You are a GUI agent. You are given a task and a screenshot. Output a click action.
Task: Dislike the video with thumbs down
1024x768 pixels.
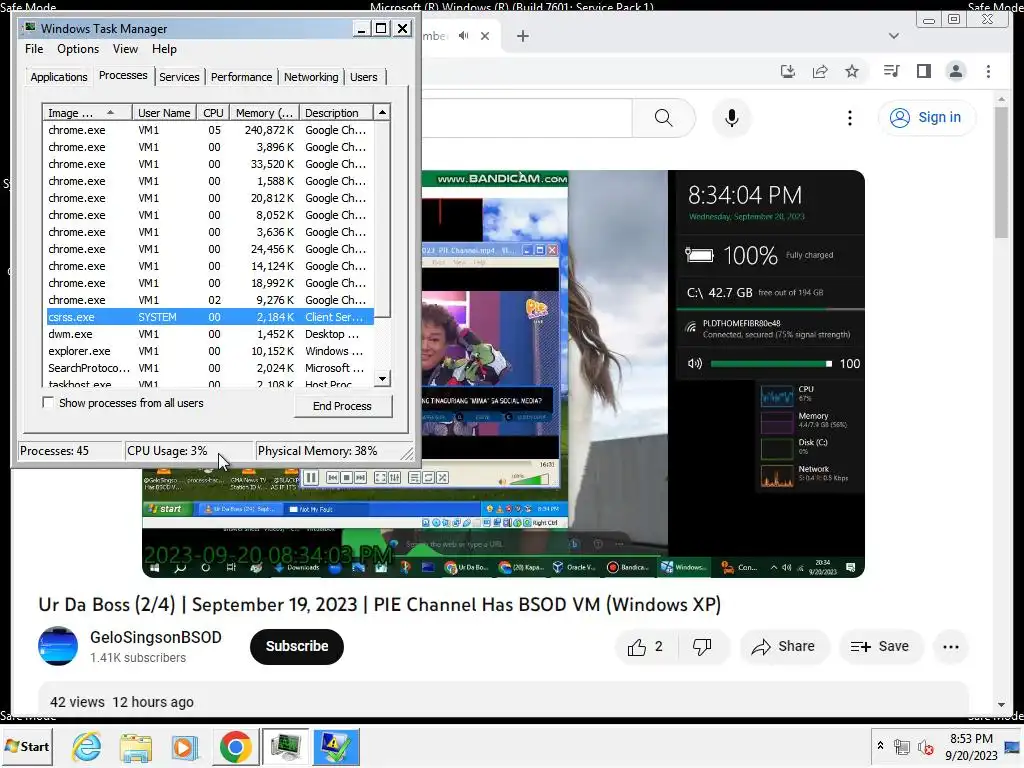702,647
